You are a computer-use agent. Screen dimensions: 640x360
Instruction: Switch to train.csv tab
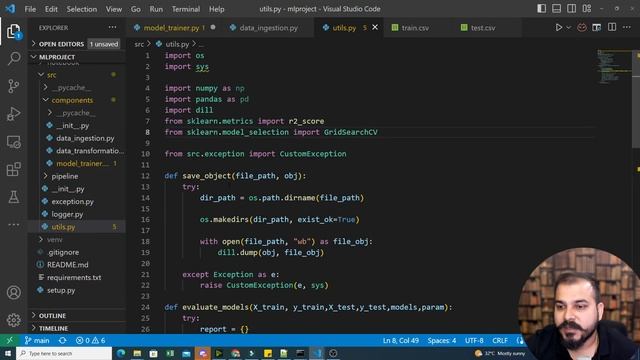coord(415,28)
